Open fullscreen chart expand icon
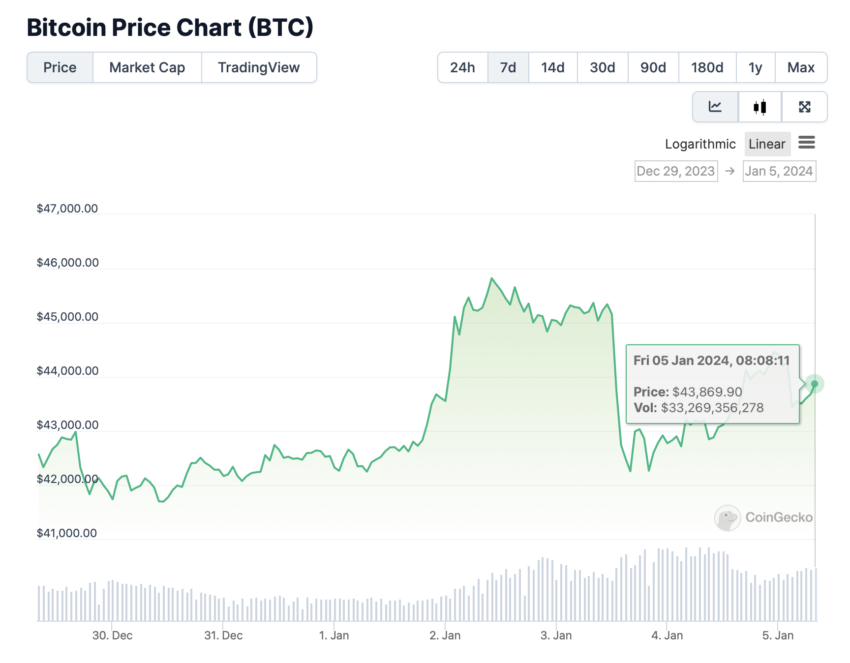This screenshot has height=663, width=850. click(804, 107)
